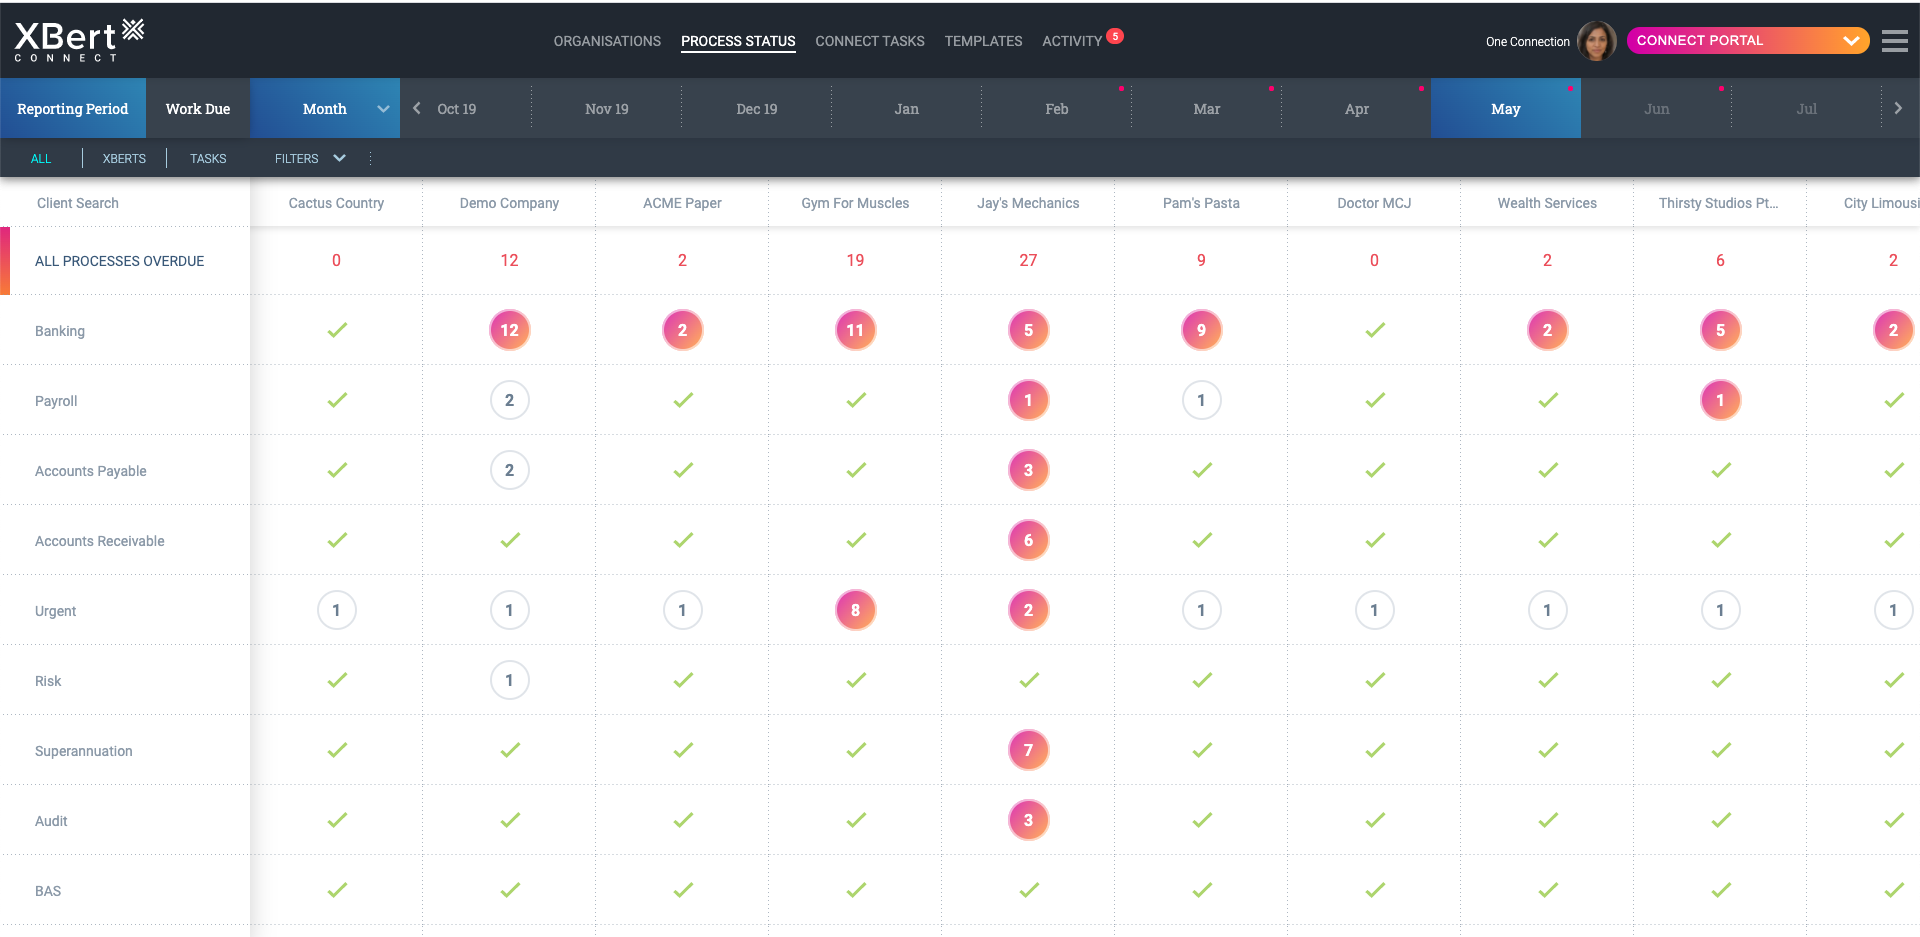Click the Activity notification badge showing 5
Viewport: 1920px width, 937px height.
(x=1113, y=35)
